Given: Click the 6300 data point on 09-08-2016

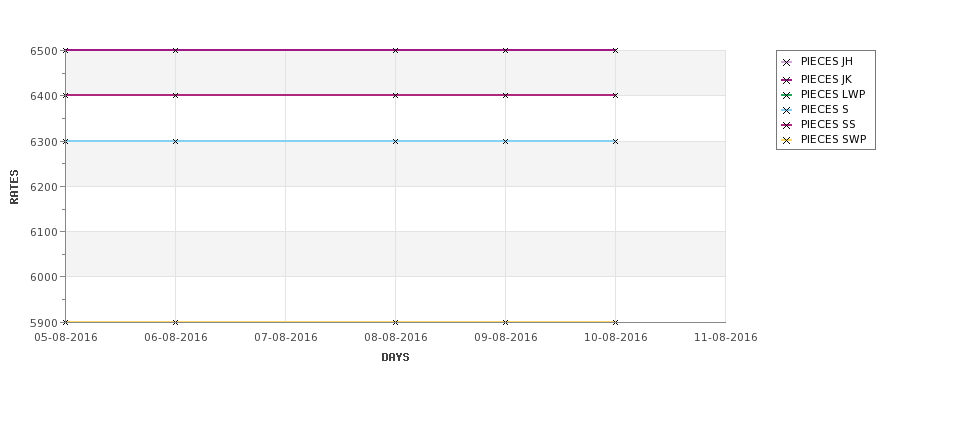Looking at the screenshot, I should pyautogui.click(x=506, y=141).
